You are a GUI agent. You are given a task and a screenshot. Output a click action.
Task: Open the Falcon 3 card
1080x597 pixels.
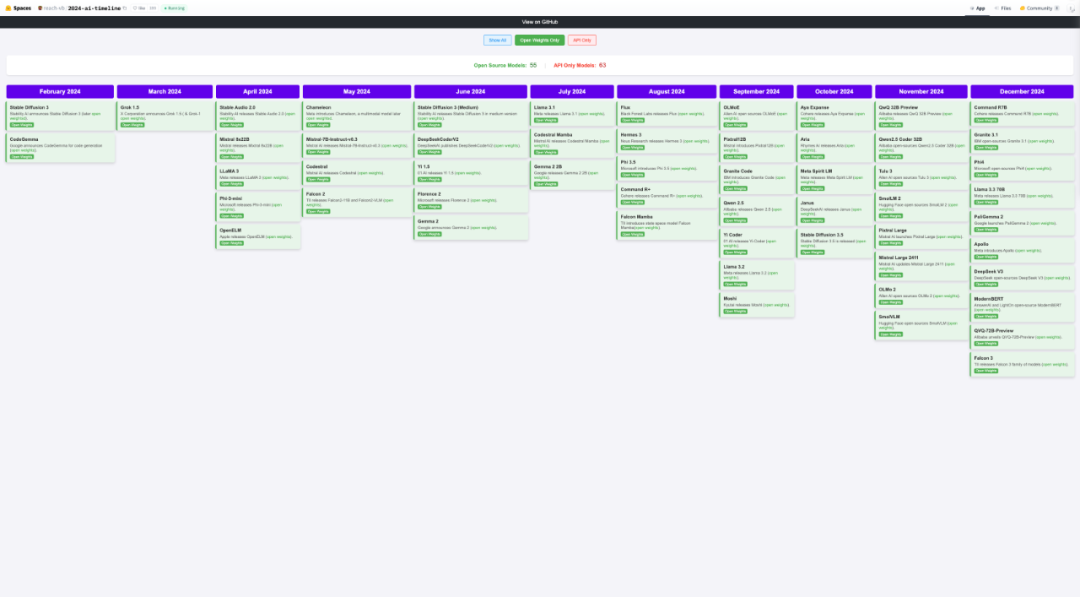(1022, 365)
